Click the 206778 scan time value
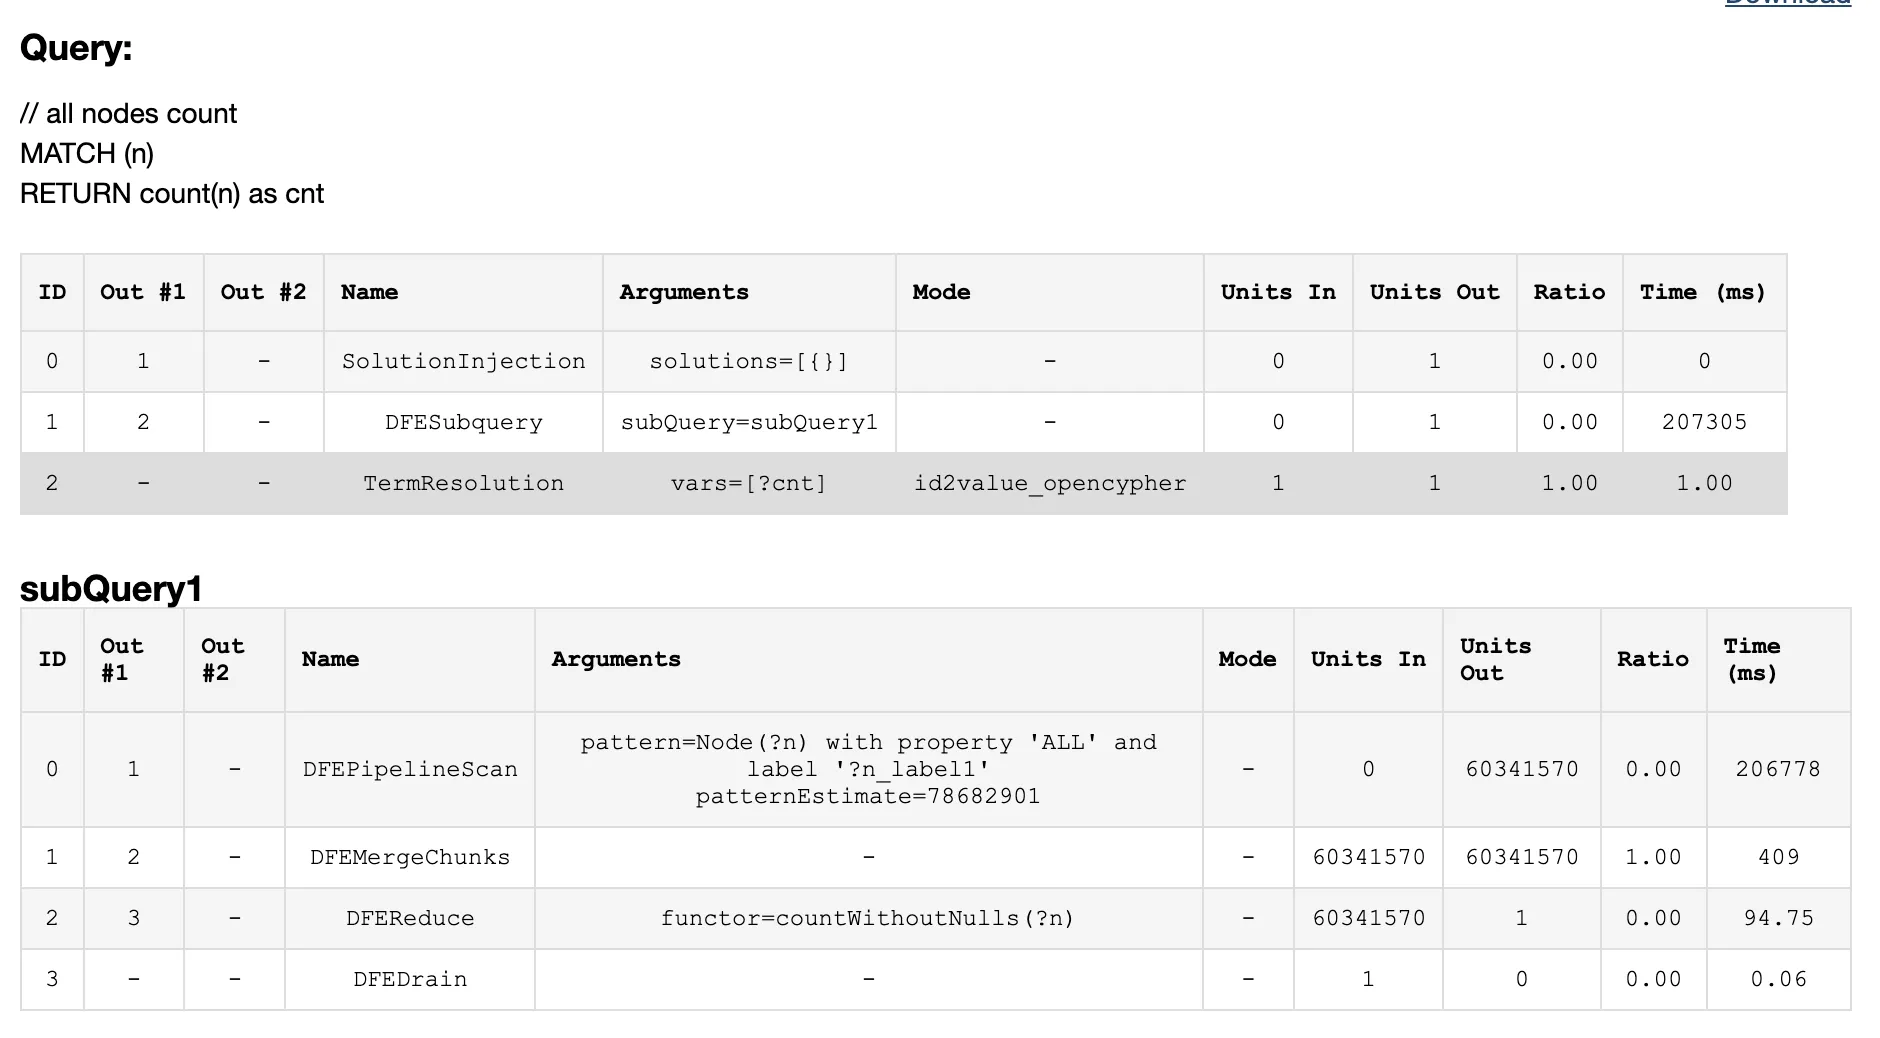 click(1777, 769)
